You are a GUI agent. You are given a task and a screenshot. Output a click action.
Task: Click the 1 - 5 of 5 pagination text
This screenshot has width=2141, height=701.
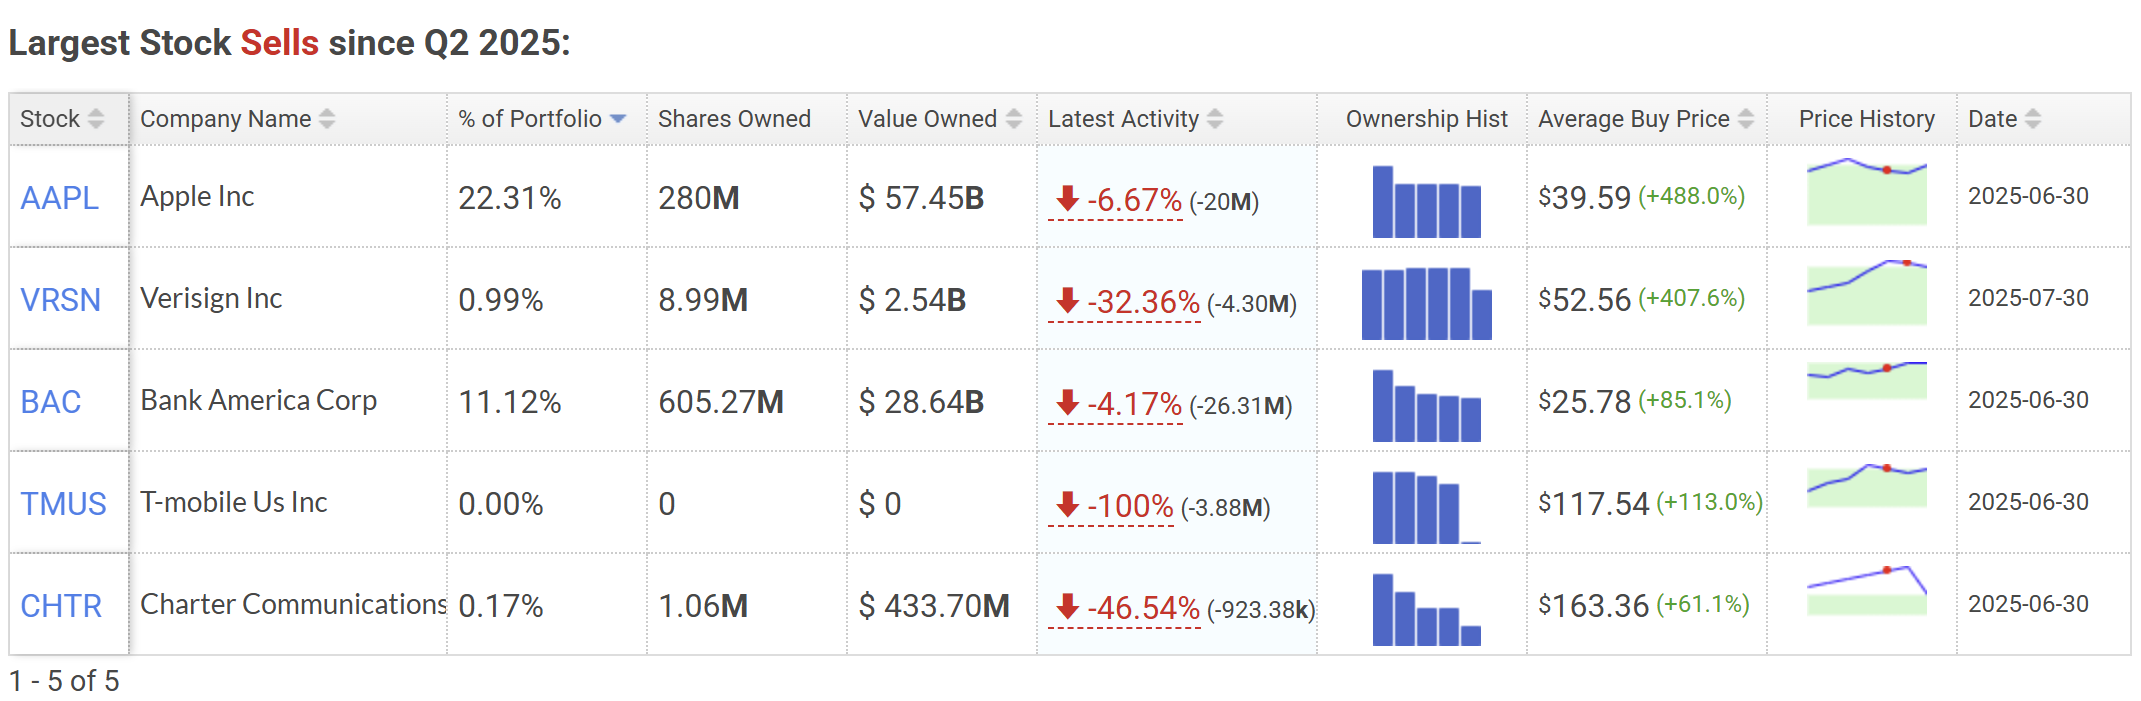pyautogui.click(x=64, y=681)
